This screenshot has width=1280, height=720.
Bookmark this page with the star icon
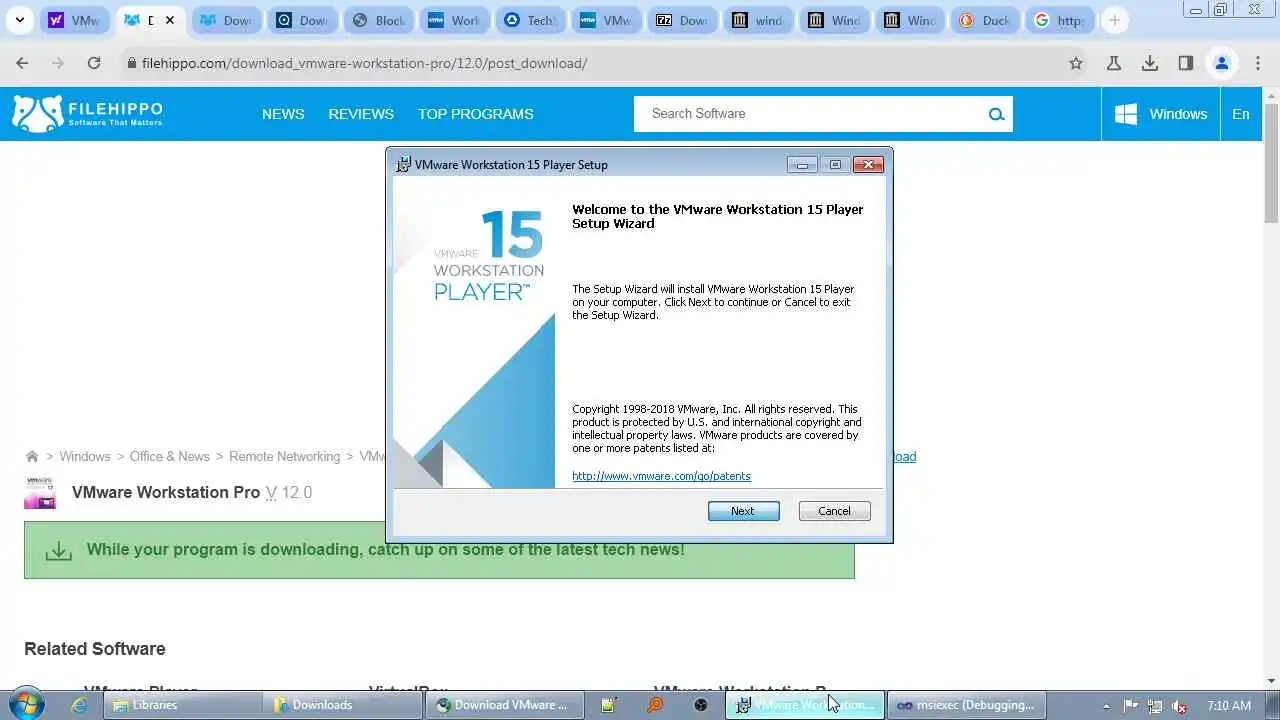(x=1076, y=63)
